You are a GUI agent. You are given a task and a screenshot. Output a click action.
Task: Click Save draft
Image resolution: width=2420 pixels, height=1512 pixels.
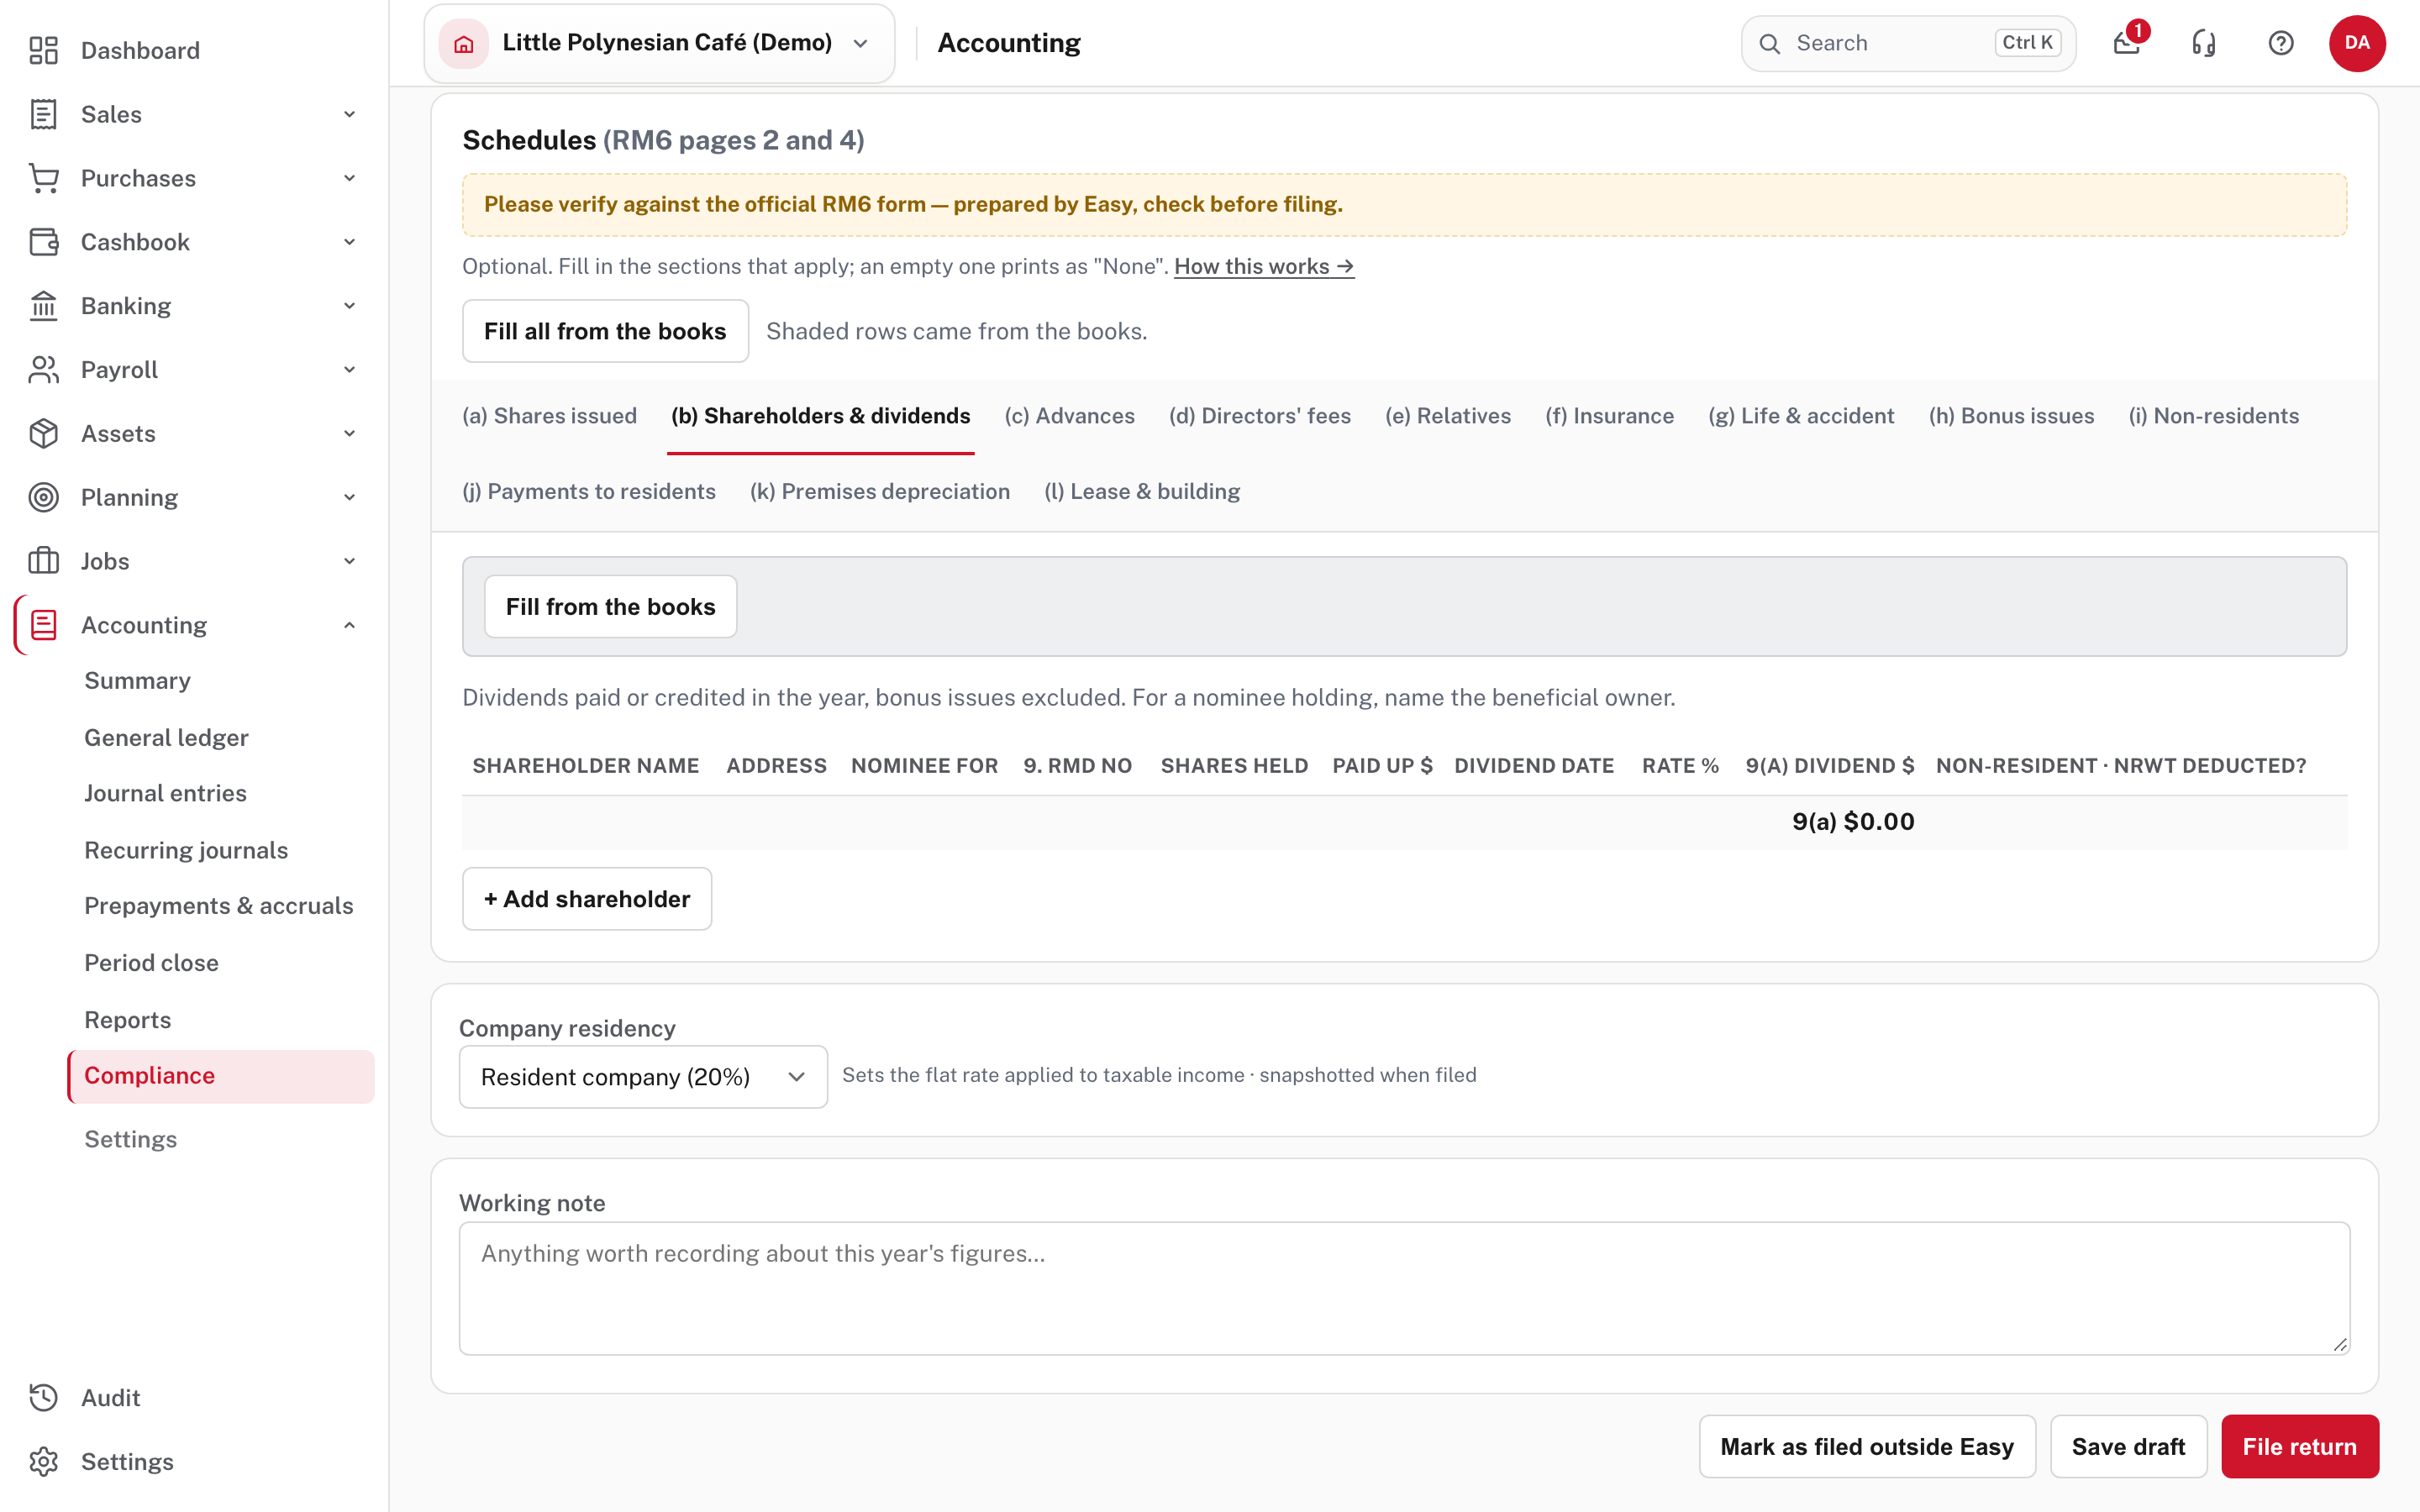click(x=2128, y=1447)
